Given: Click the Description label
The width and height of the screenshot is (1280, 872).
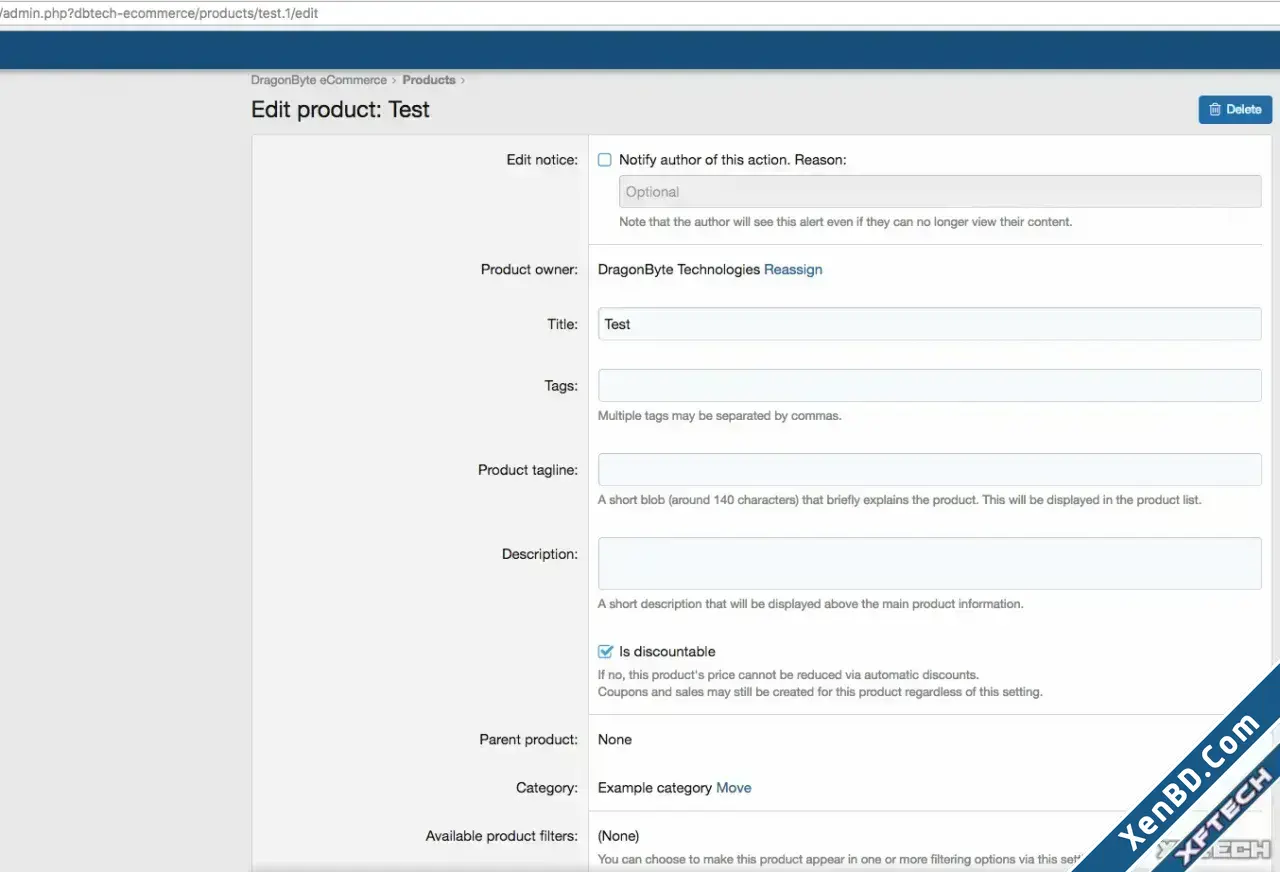Looking at the screenshot, I should click(540, 554).
